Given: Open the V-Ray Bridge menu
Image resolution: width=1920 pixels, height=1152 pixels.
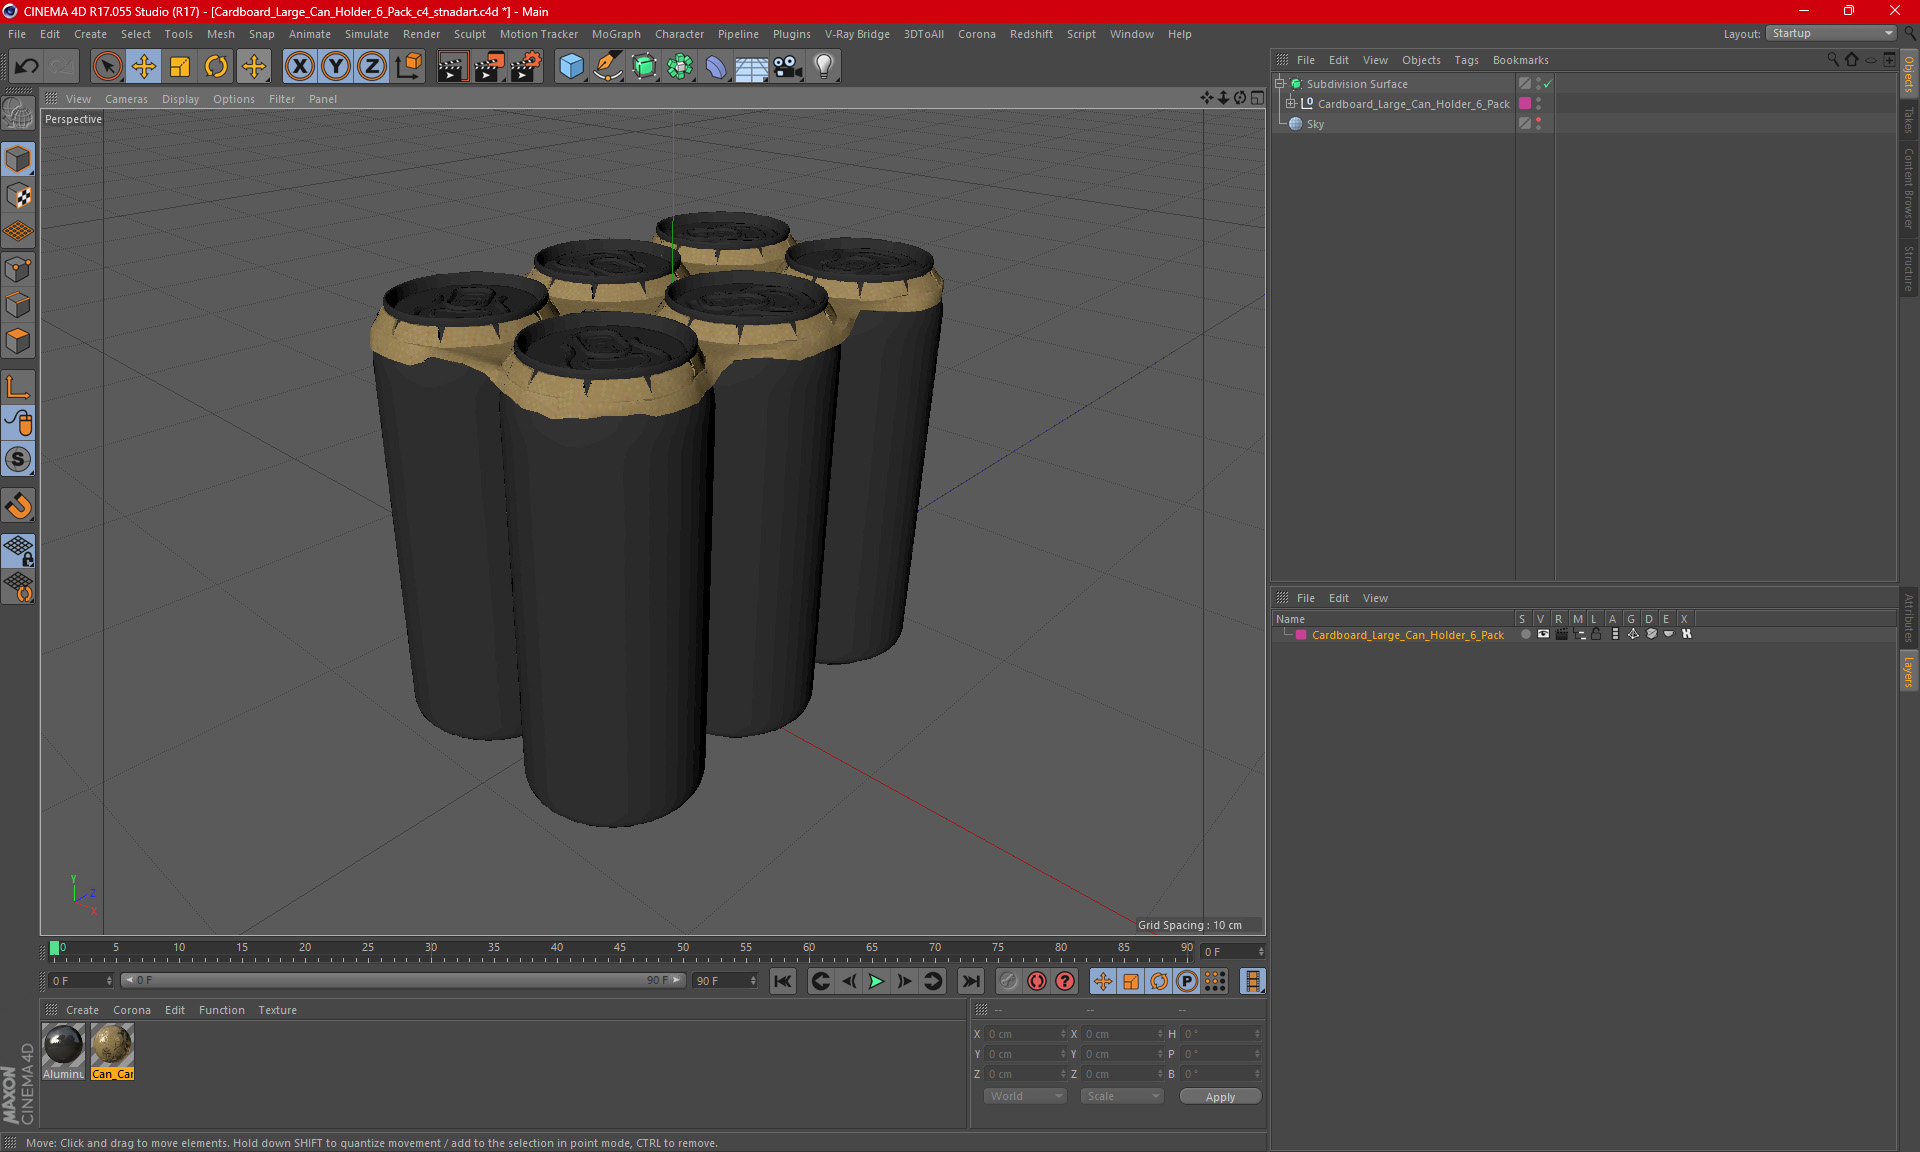Looking at the screenshot, I should (857, 34).
